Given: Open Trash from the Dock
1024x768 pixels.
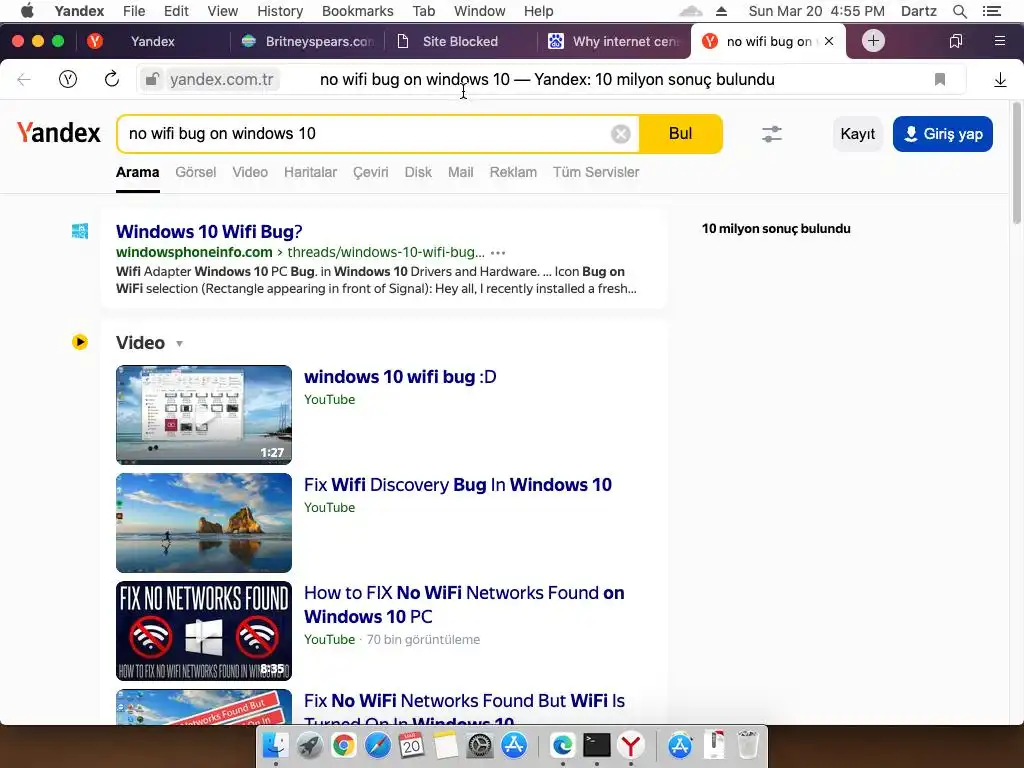Looking at the screenshot, I should [748, 745].
